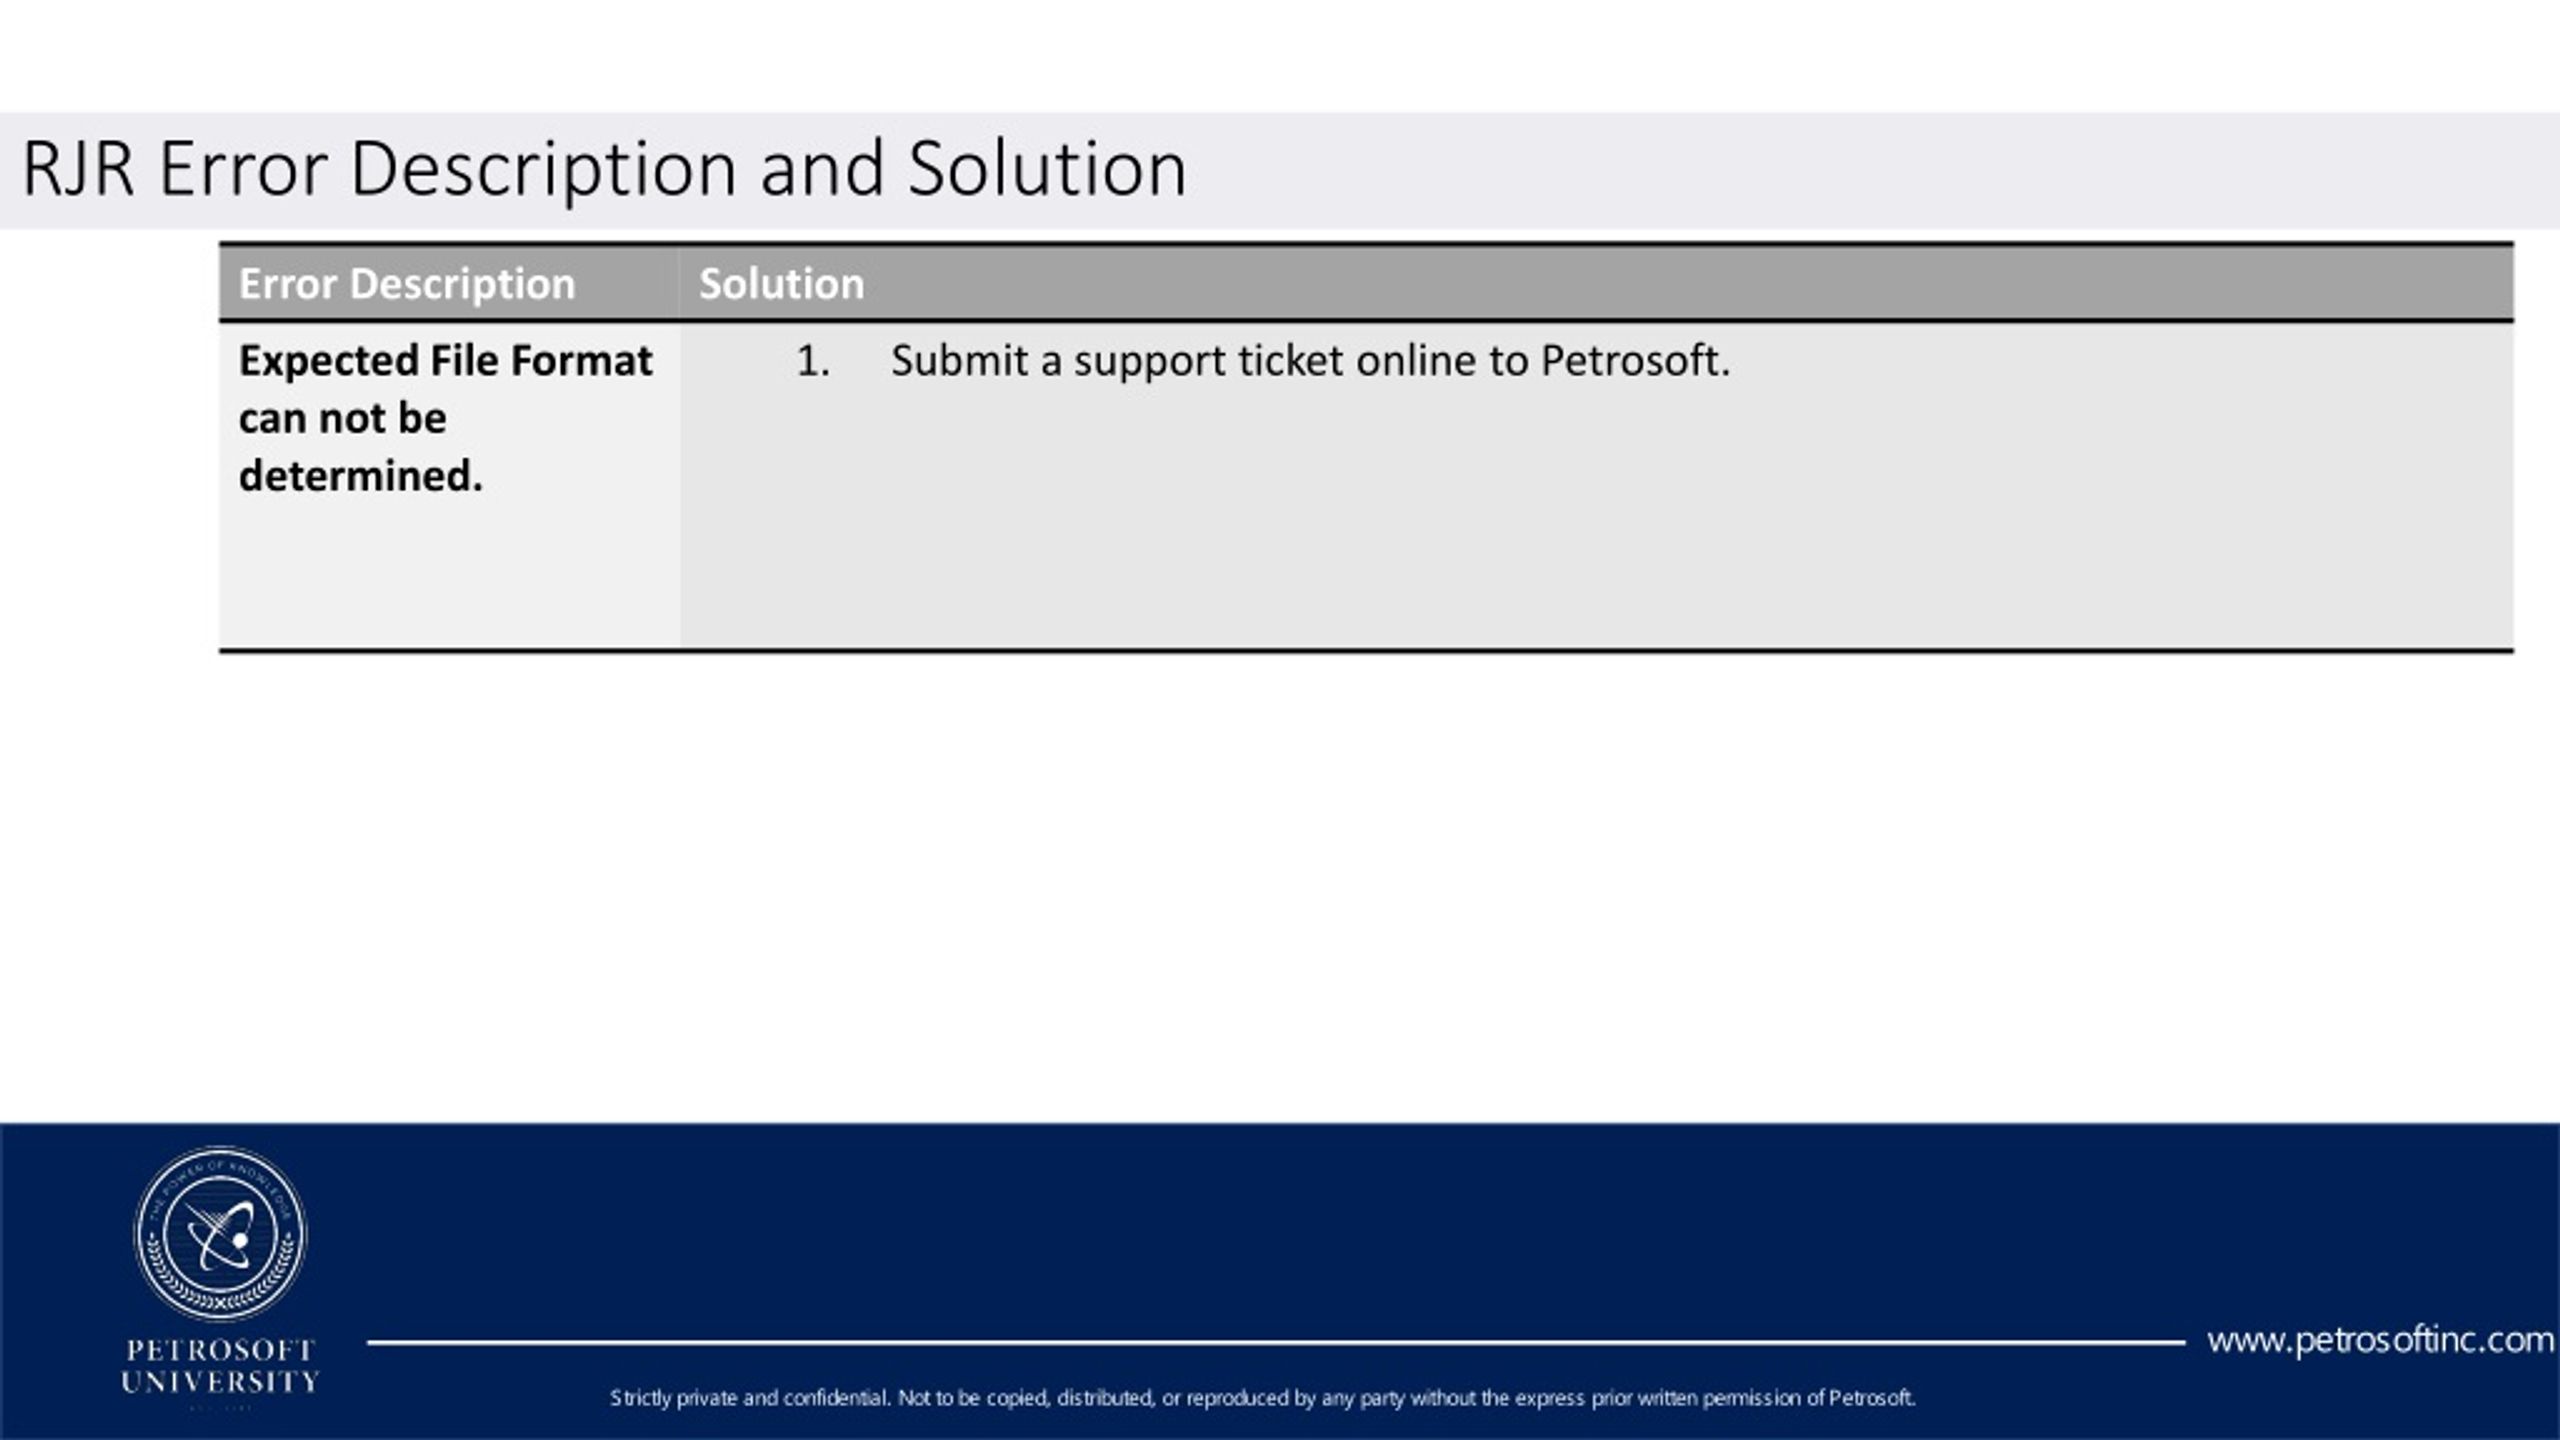This screenshot has height=1440, width=2560.
Task: Click the 'UNIVERSITY' text under the seal
Action: tap(221, 1383)
